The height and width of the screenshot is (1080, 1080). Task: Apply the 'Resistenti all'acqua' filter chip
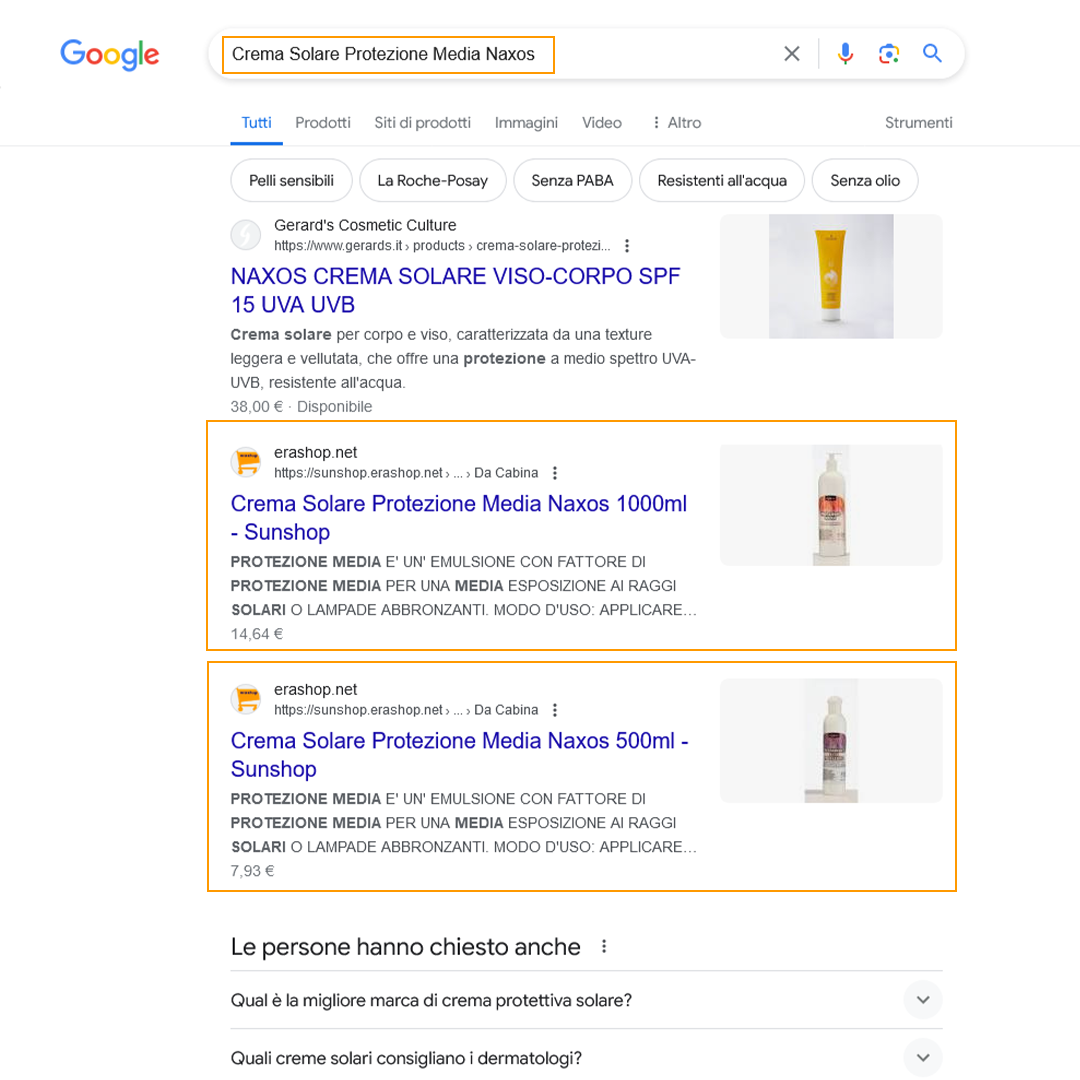721,181
